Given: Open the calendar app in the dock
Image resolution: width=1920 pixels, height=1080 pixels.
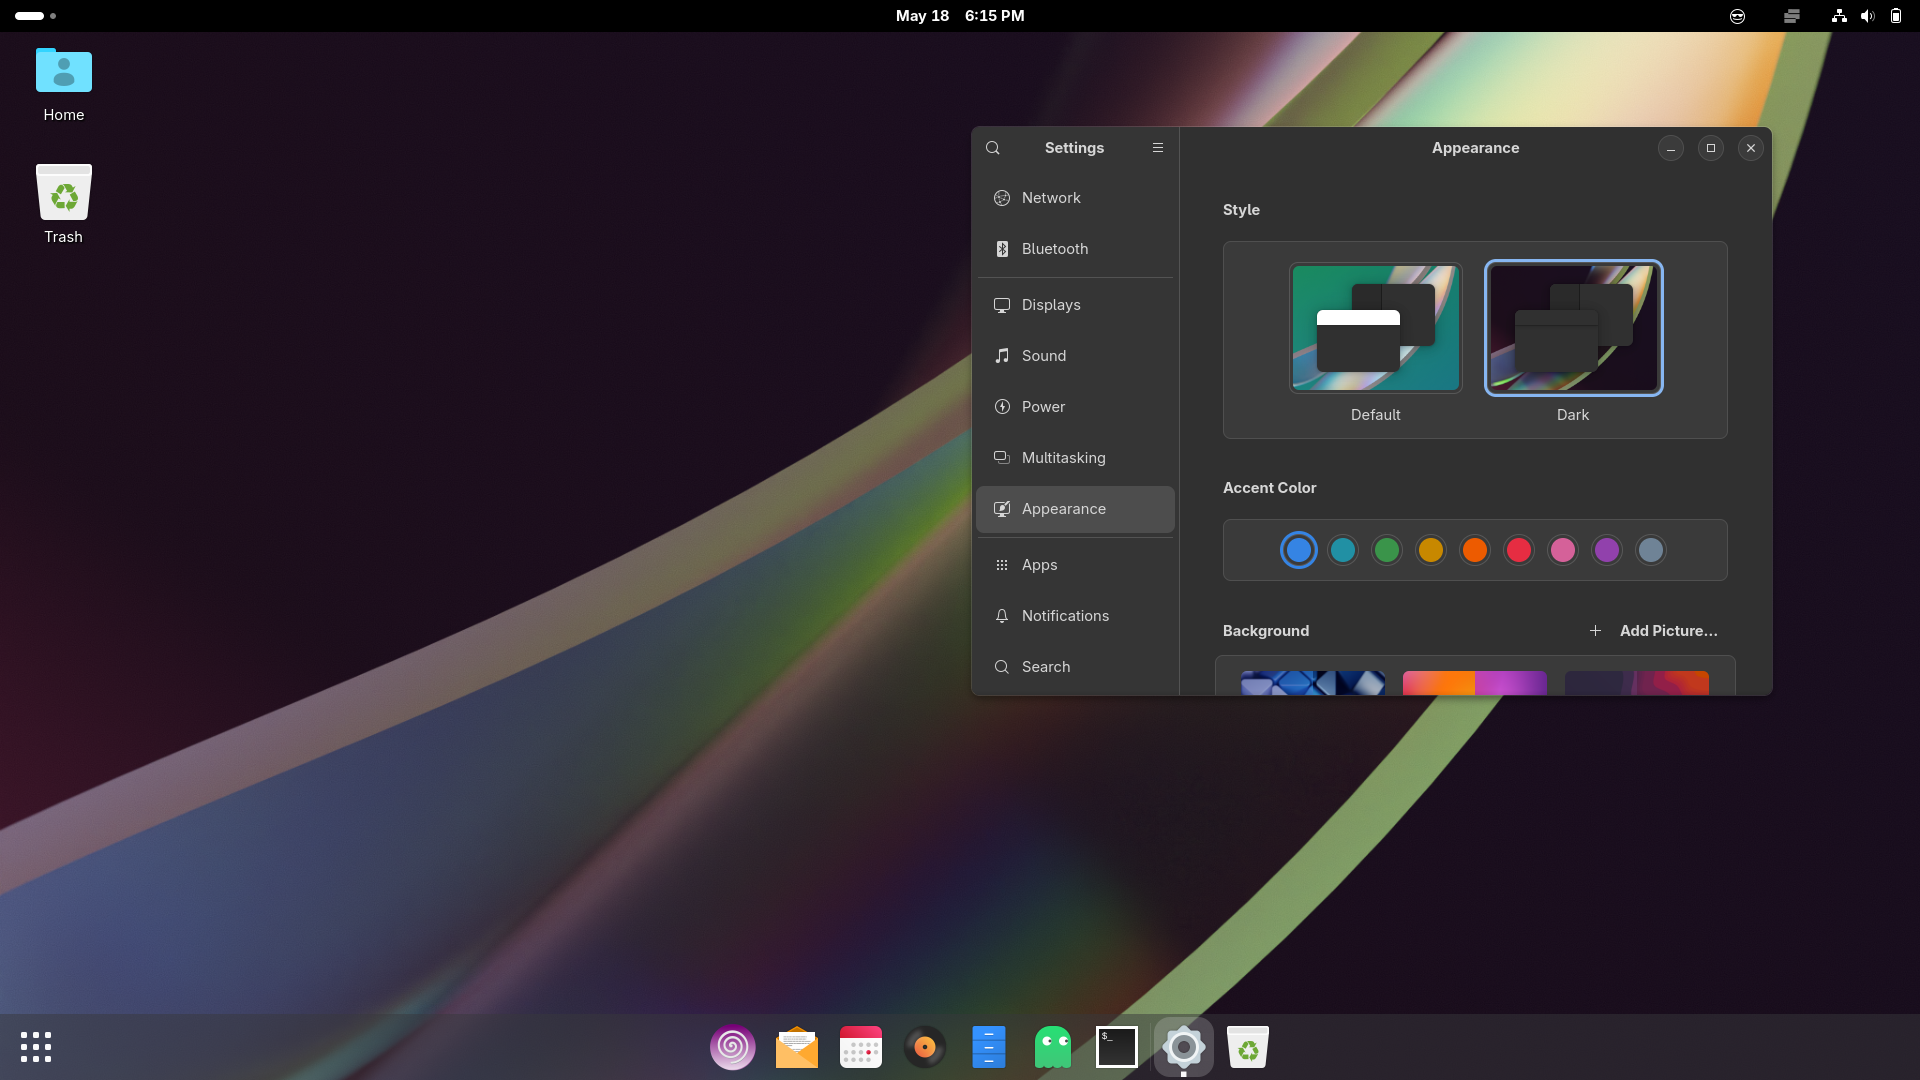Looking at the screenshot, I should tap(861, 1047).
